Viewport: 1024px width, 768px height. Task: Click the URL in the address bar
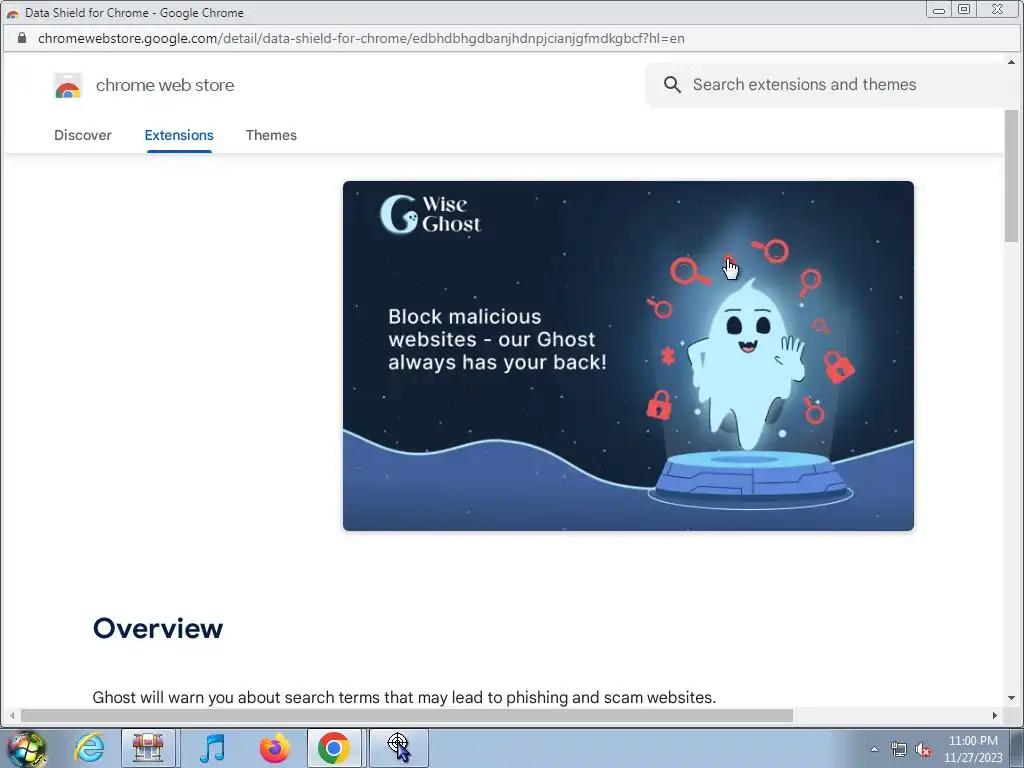361,38
